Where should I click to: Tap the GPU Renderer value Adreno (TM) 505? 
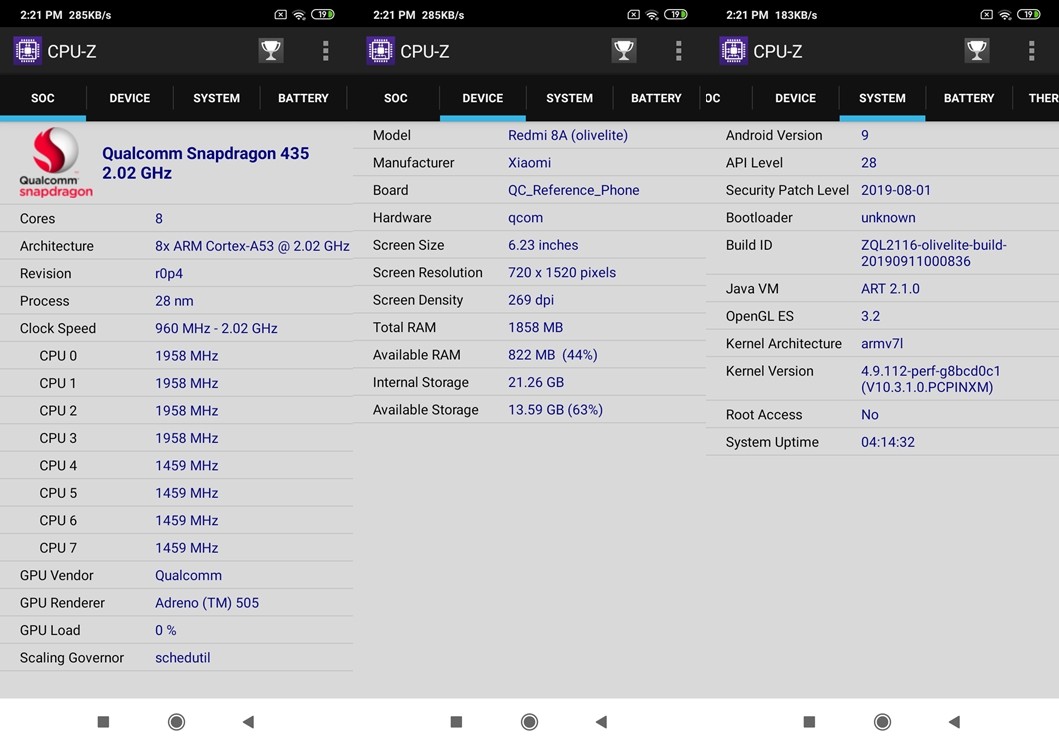(207, 603)
